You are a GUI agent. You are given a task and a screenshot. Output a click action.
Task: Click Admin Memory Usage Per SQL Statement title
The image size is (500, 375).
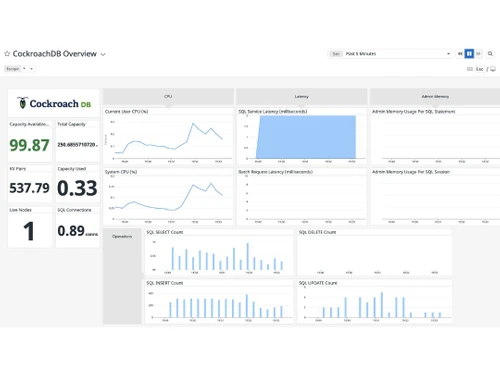tap(413, 112)
